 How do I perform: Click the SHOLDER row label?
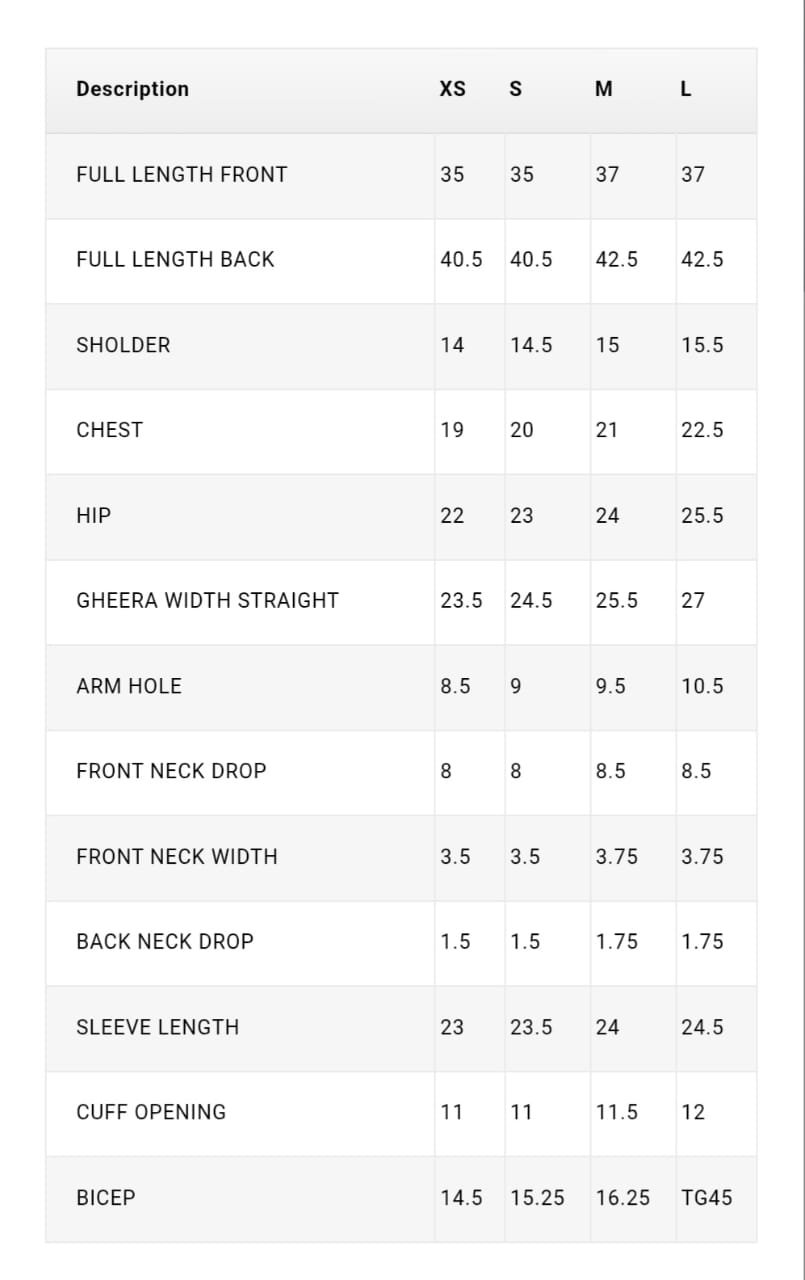tap(123, 345)
